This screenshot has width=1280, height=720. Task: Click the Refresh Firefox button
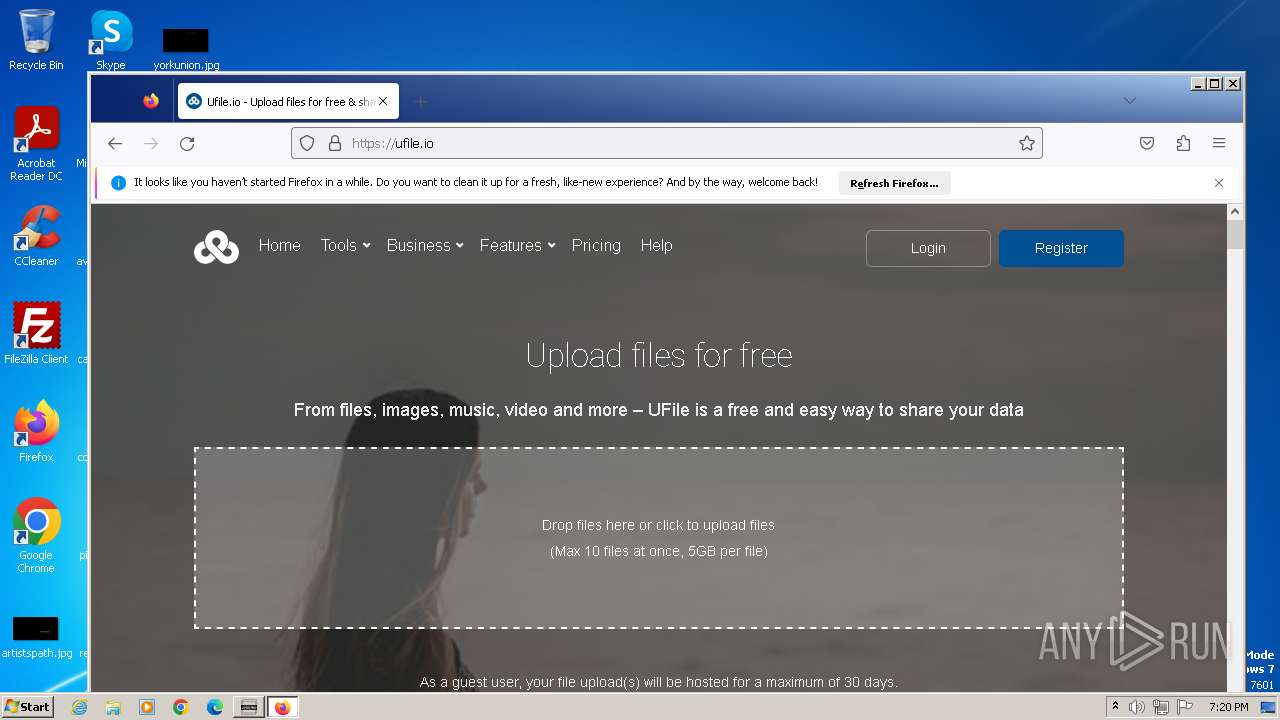[x=894, y=183]
